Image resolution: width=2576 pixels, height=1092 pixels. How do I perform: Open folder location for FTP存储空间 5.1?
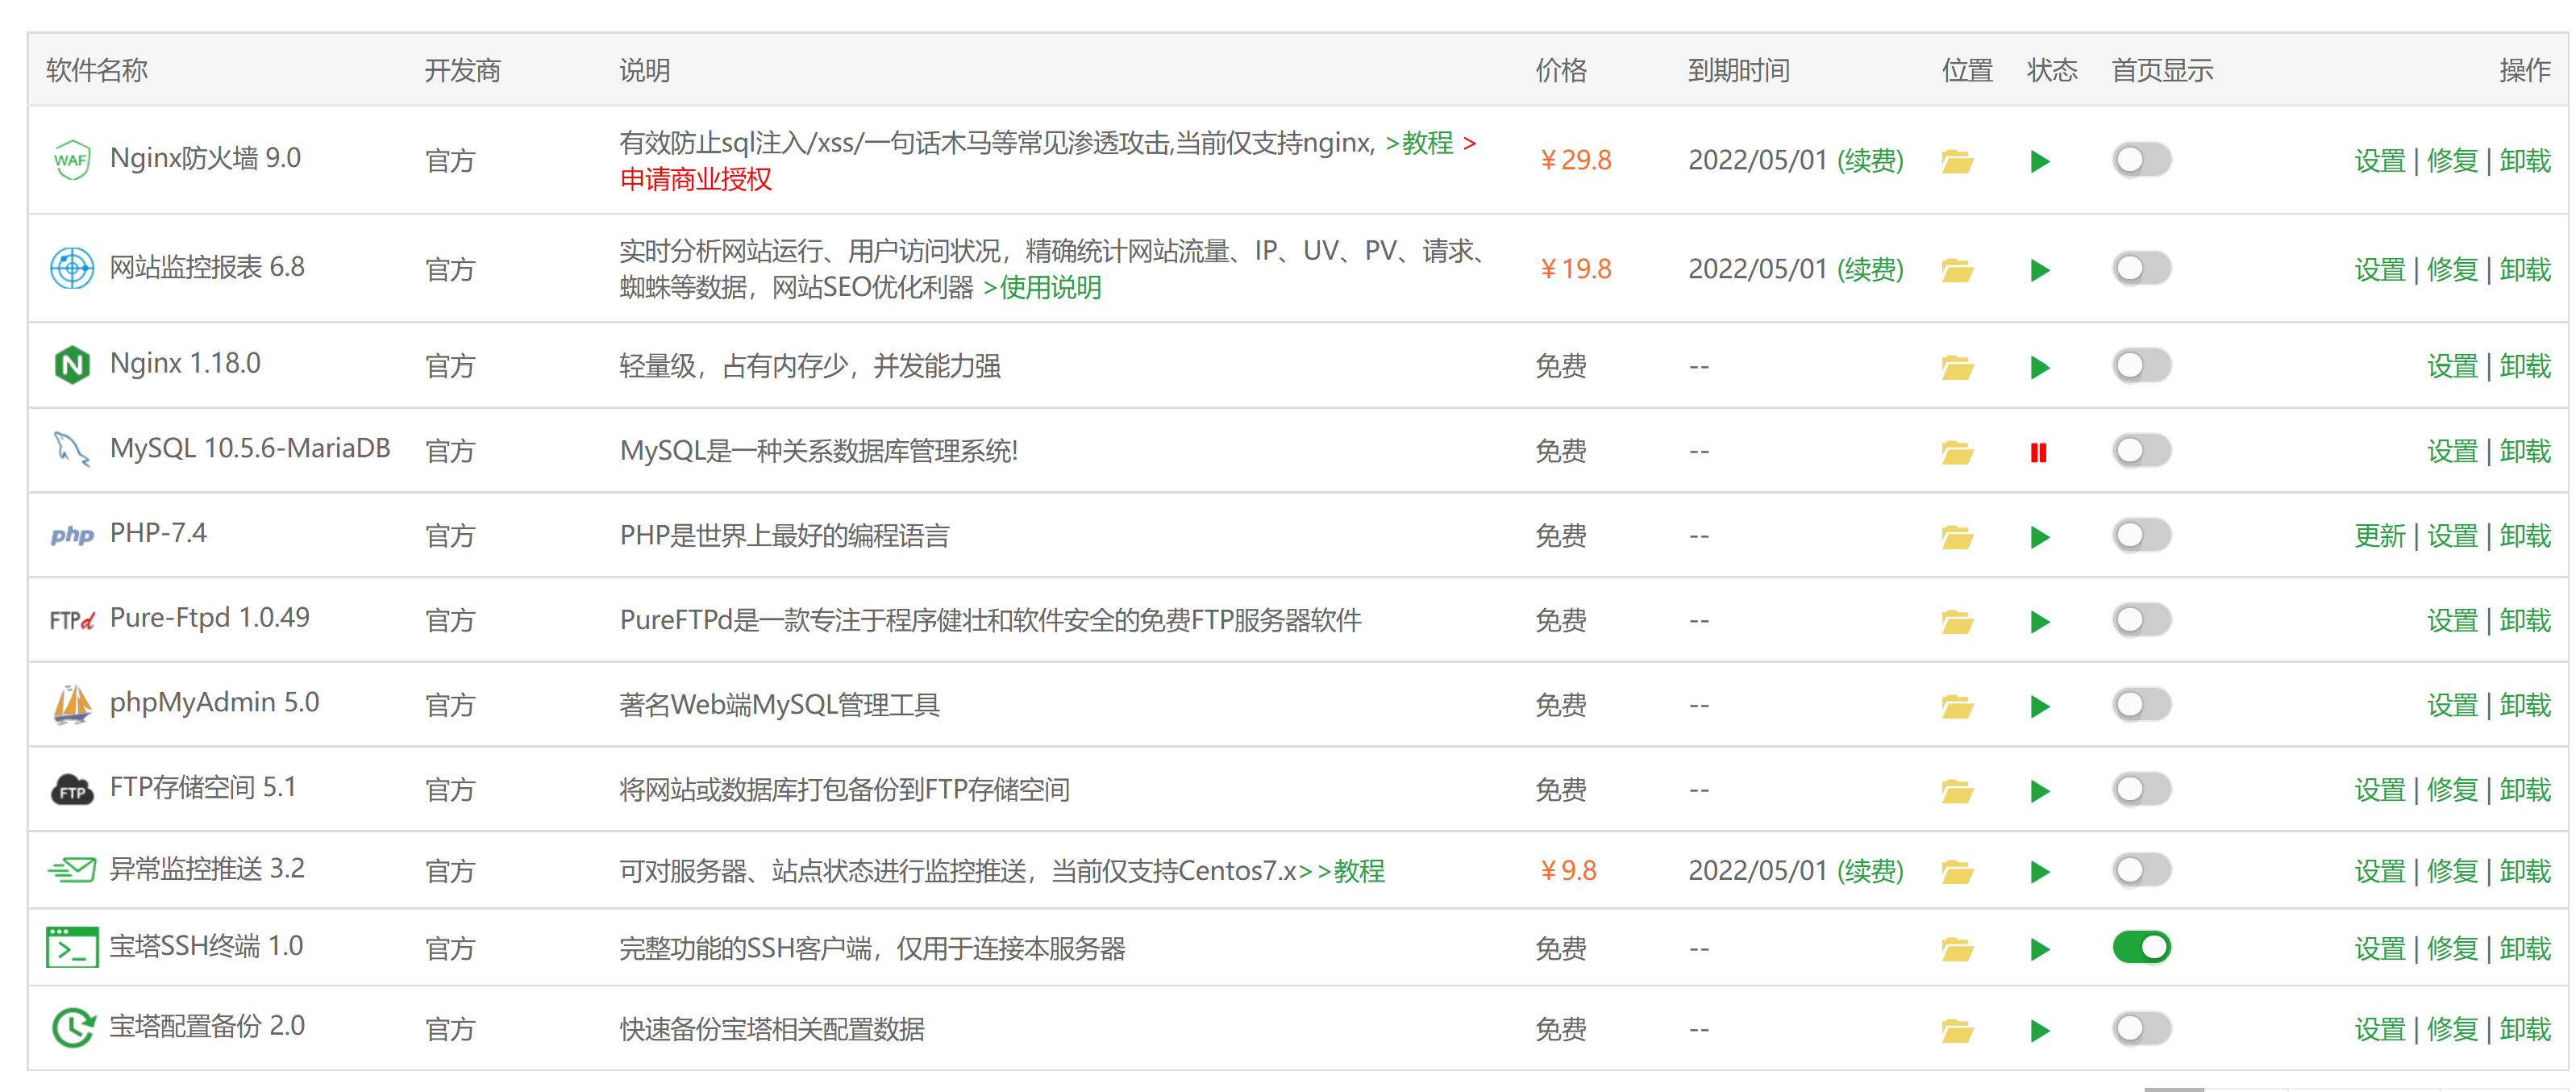(1957, 791)
